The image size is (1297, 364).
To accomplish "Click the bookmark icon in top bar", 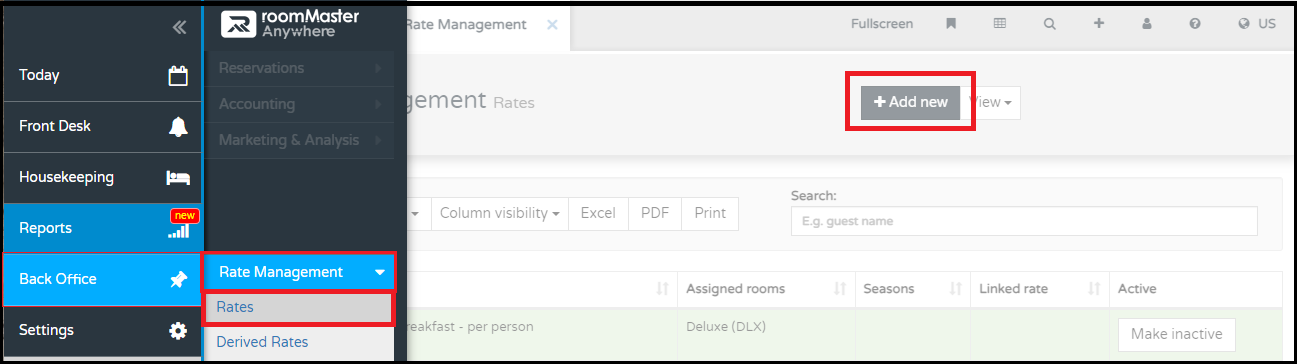I will click(951, 24).
